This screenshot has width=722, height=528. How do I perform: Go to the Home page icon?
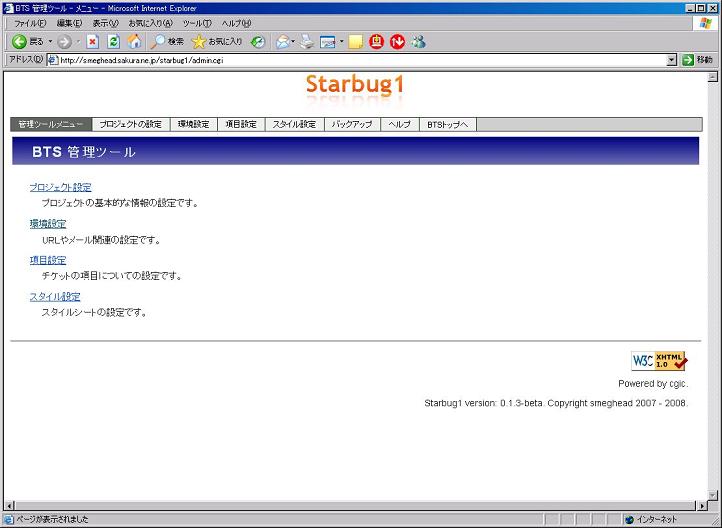[x=134, y=42]
